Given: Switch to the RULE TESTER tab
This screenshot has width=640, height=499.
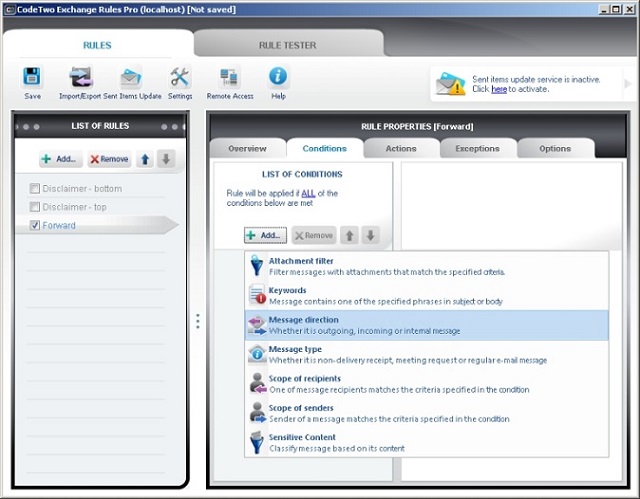Looking at the screenshot, I should click(x=287, y=45).
